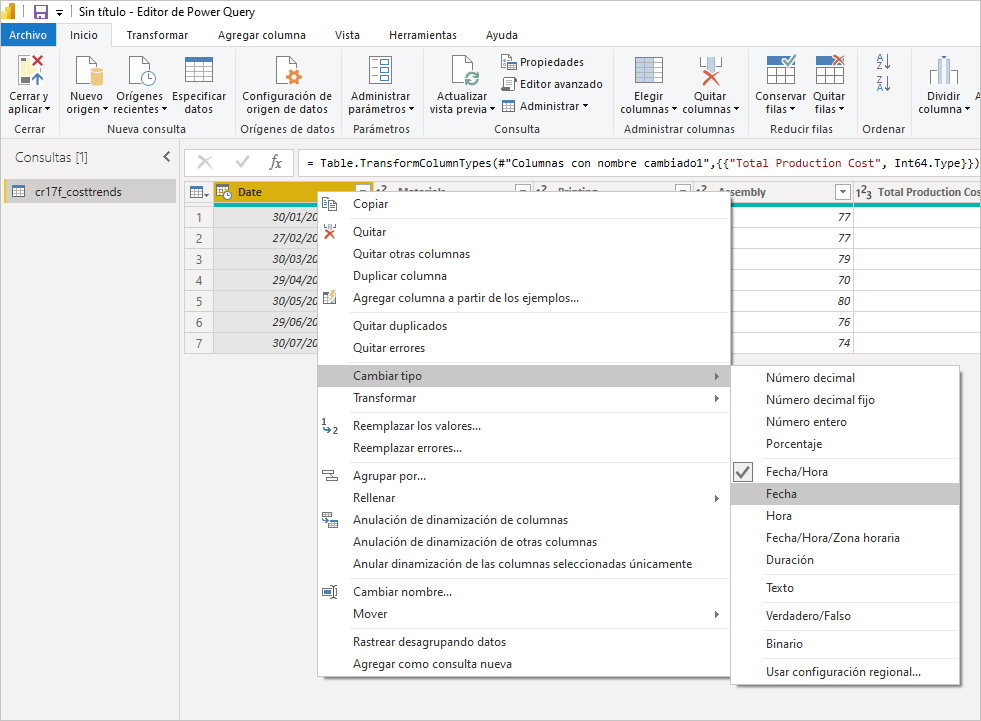Open the Ayuda tab
Image resolution: width=981 pixels, height=721 pixels.
[502, 35]
